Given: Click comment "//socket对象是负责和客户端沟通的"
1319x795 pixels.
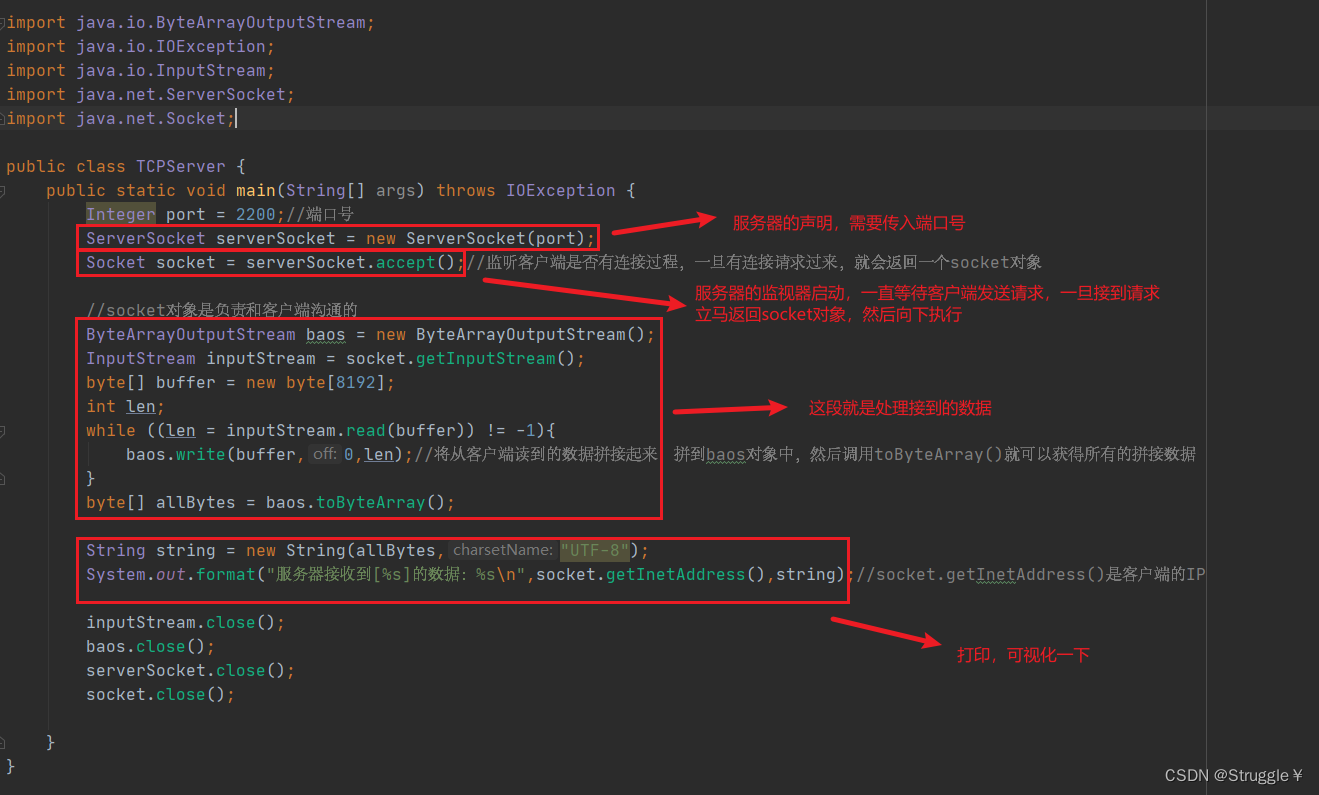Looking at the screenshot, I should tap(221, 310).
